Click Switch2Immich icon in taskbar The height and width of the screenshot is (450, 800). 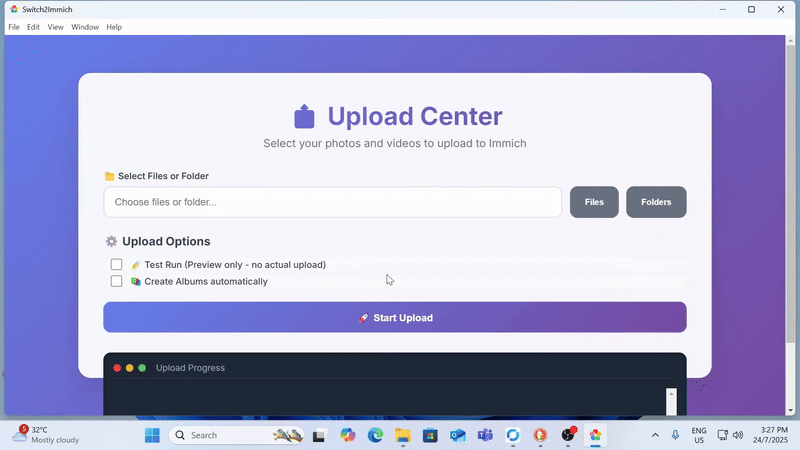click(x=595, y=435)
